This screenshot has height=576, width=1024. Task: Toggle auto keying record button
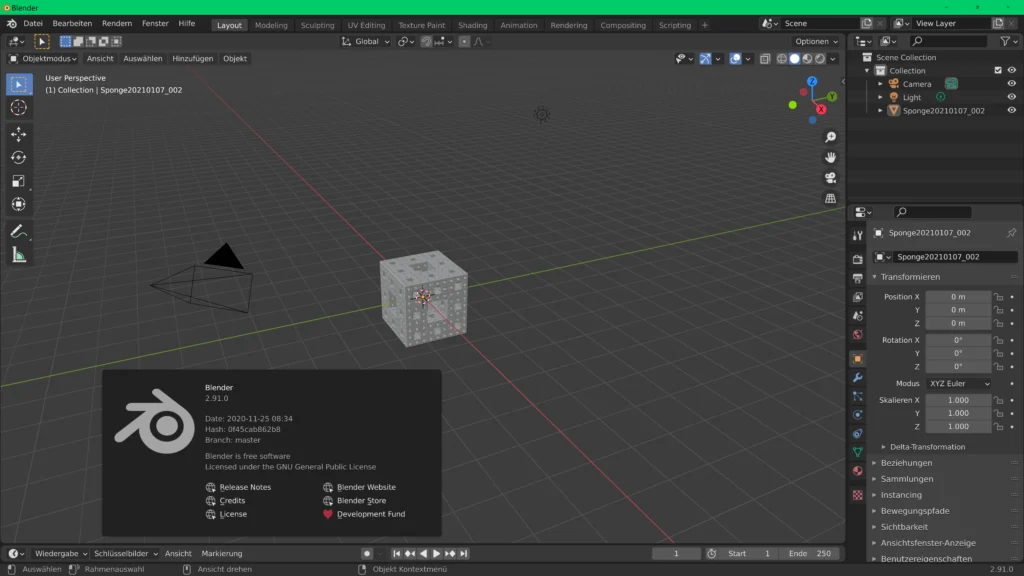pos(366,553)
